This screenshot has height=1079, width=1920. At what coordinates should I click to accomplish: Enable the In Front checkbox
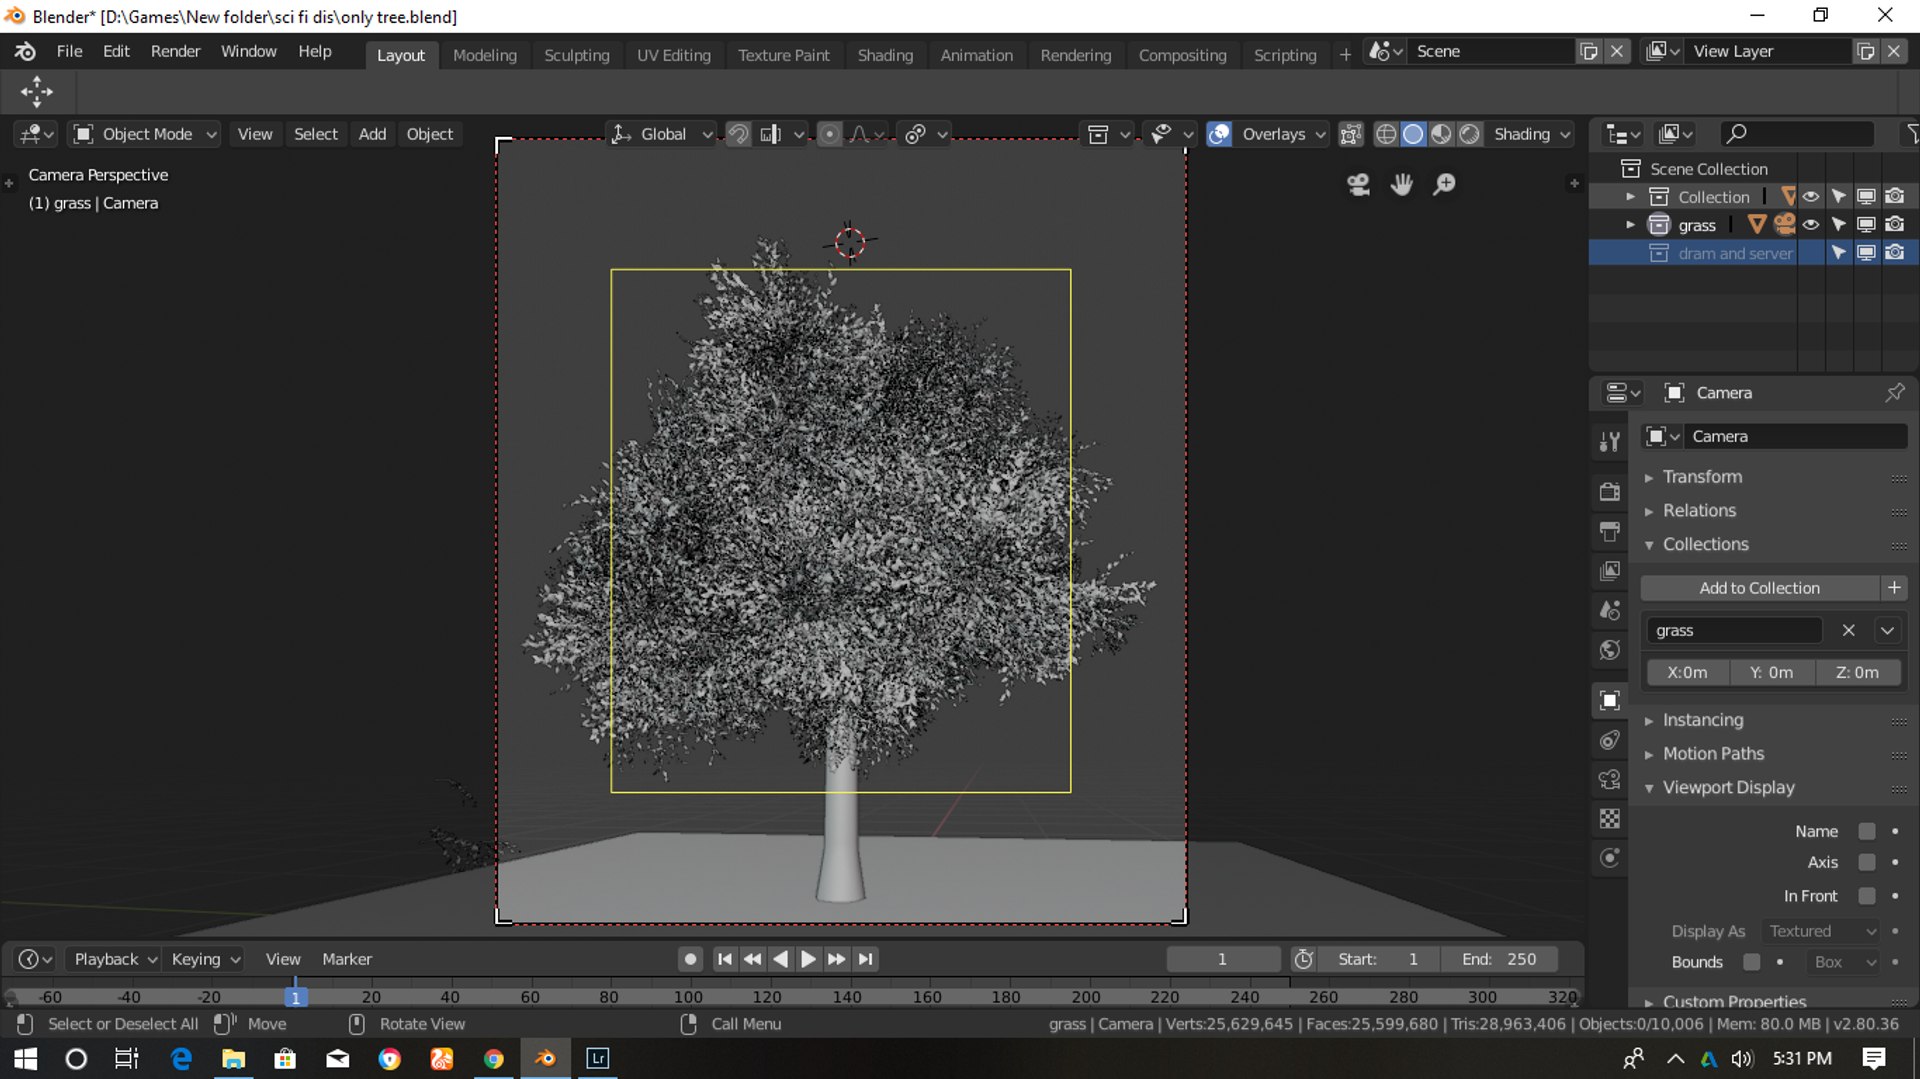click(x=1866, y=897)
